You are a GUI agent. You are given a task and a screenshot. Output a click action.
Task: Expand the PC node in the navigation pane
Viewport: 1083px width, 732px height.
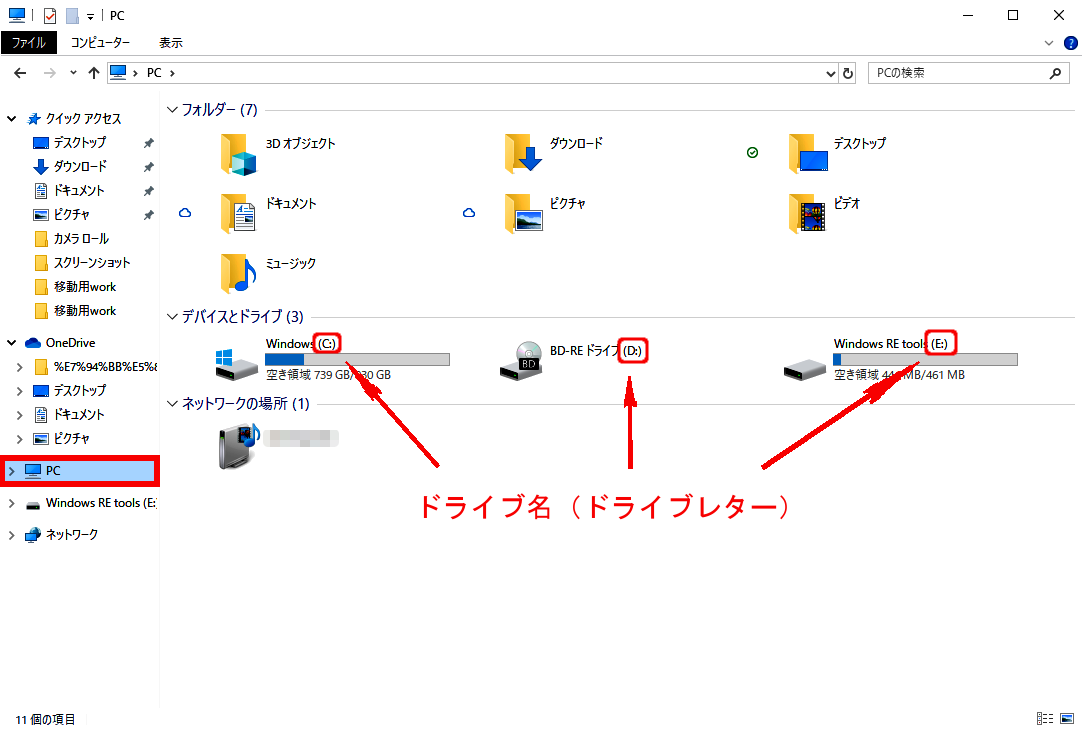11,471
